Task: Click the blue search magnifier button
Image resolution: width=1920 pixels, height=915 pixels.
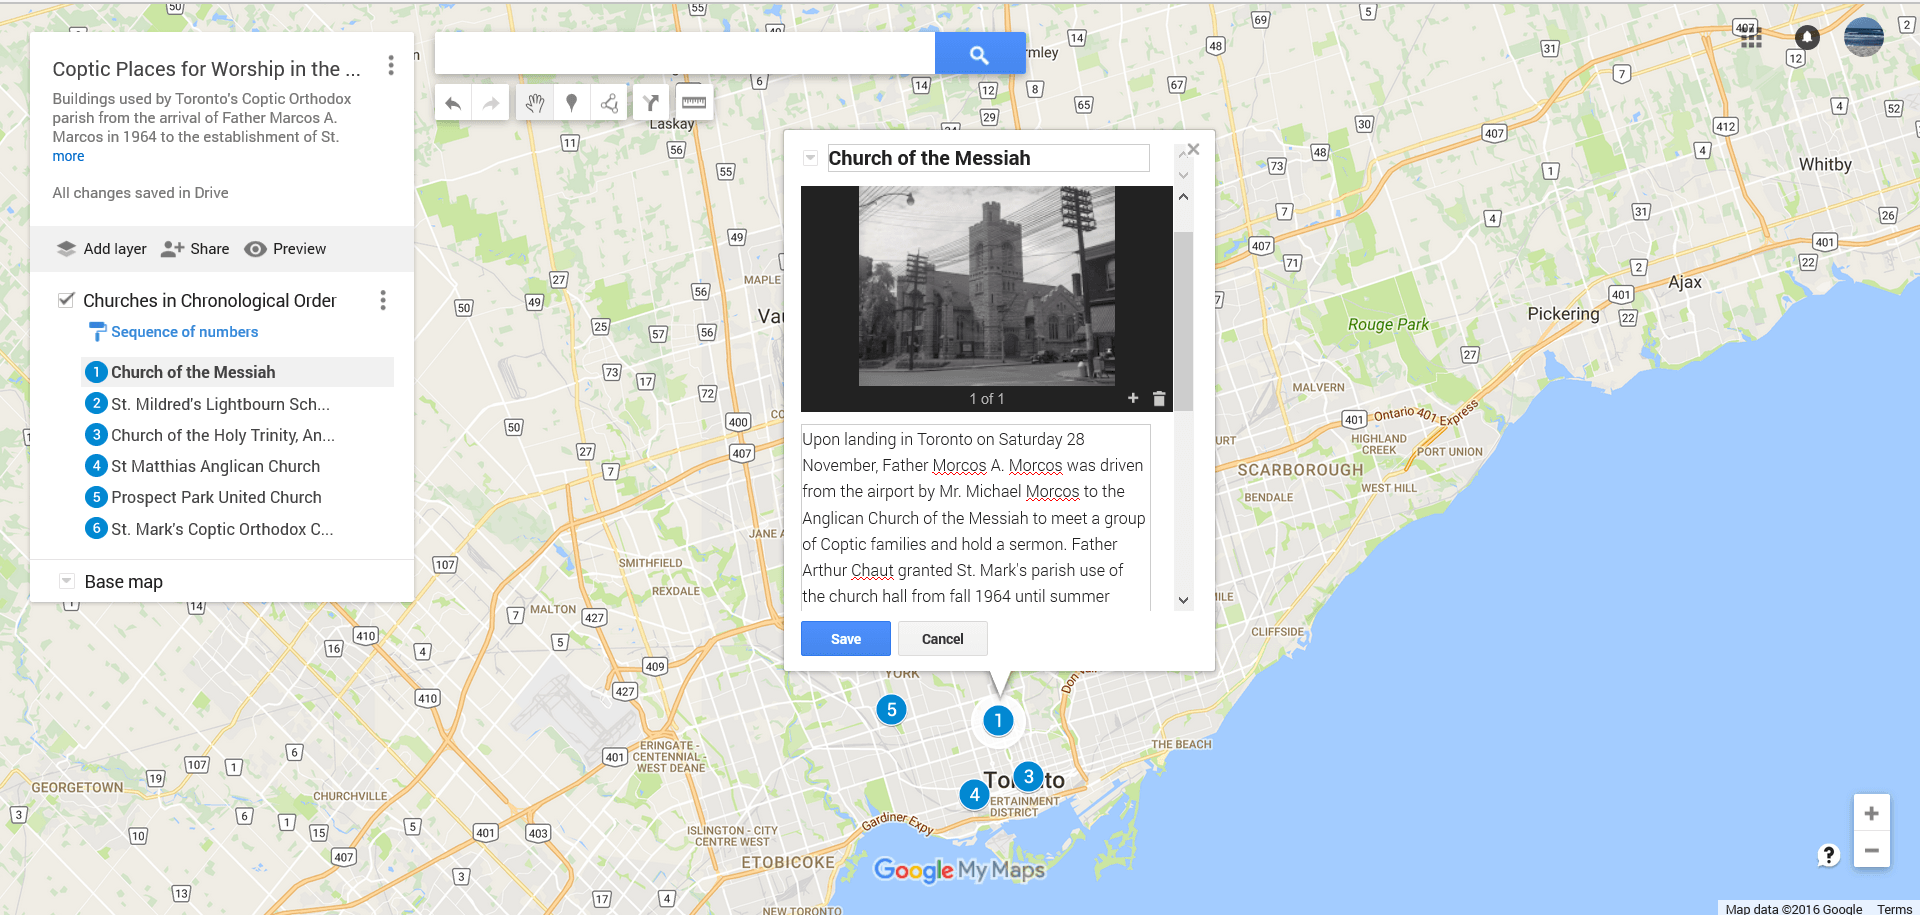Action: [x=979, y=54]
